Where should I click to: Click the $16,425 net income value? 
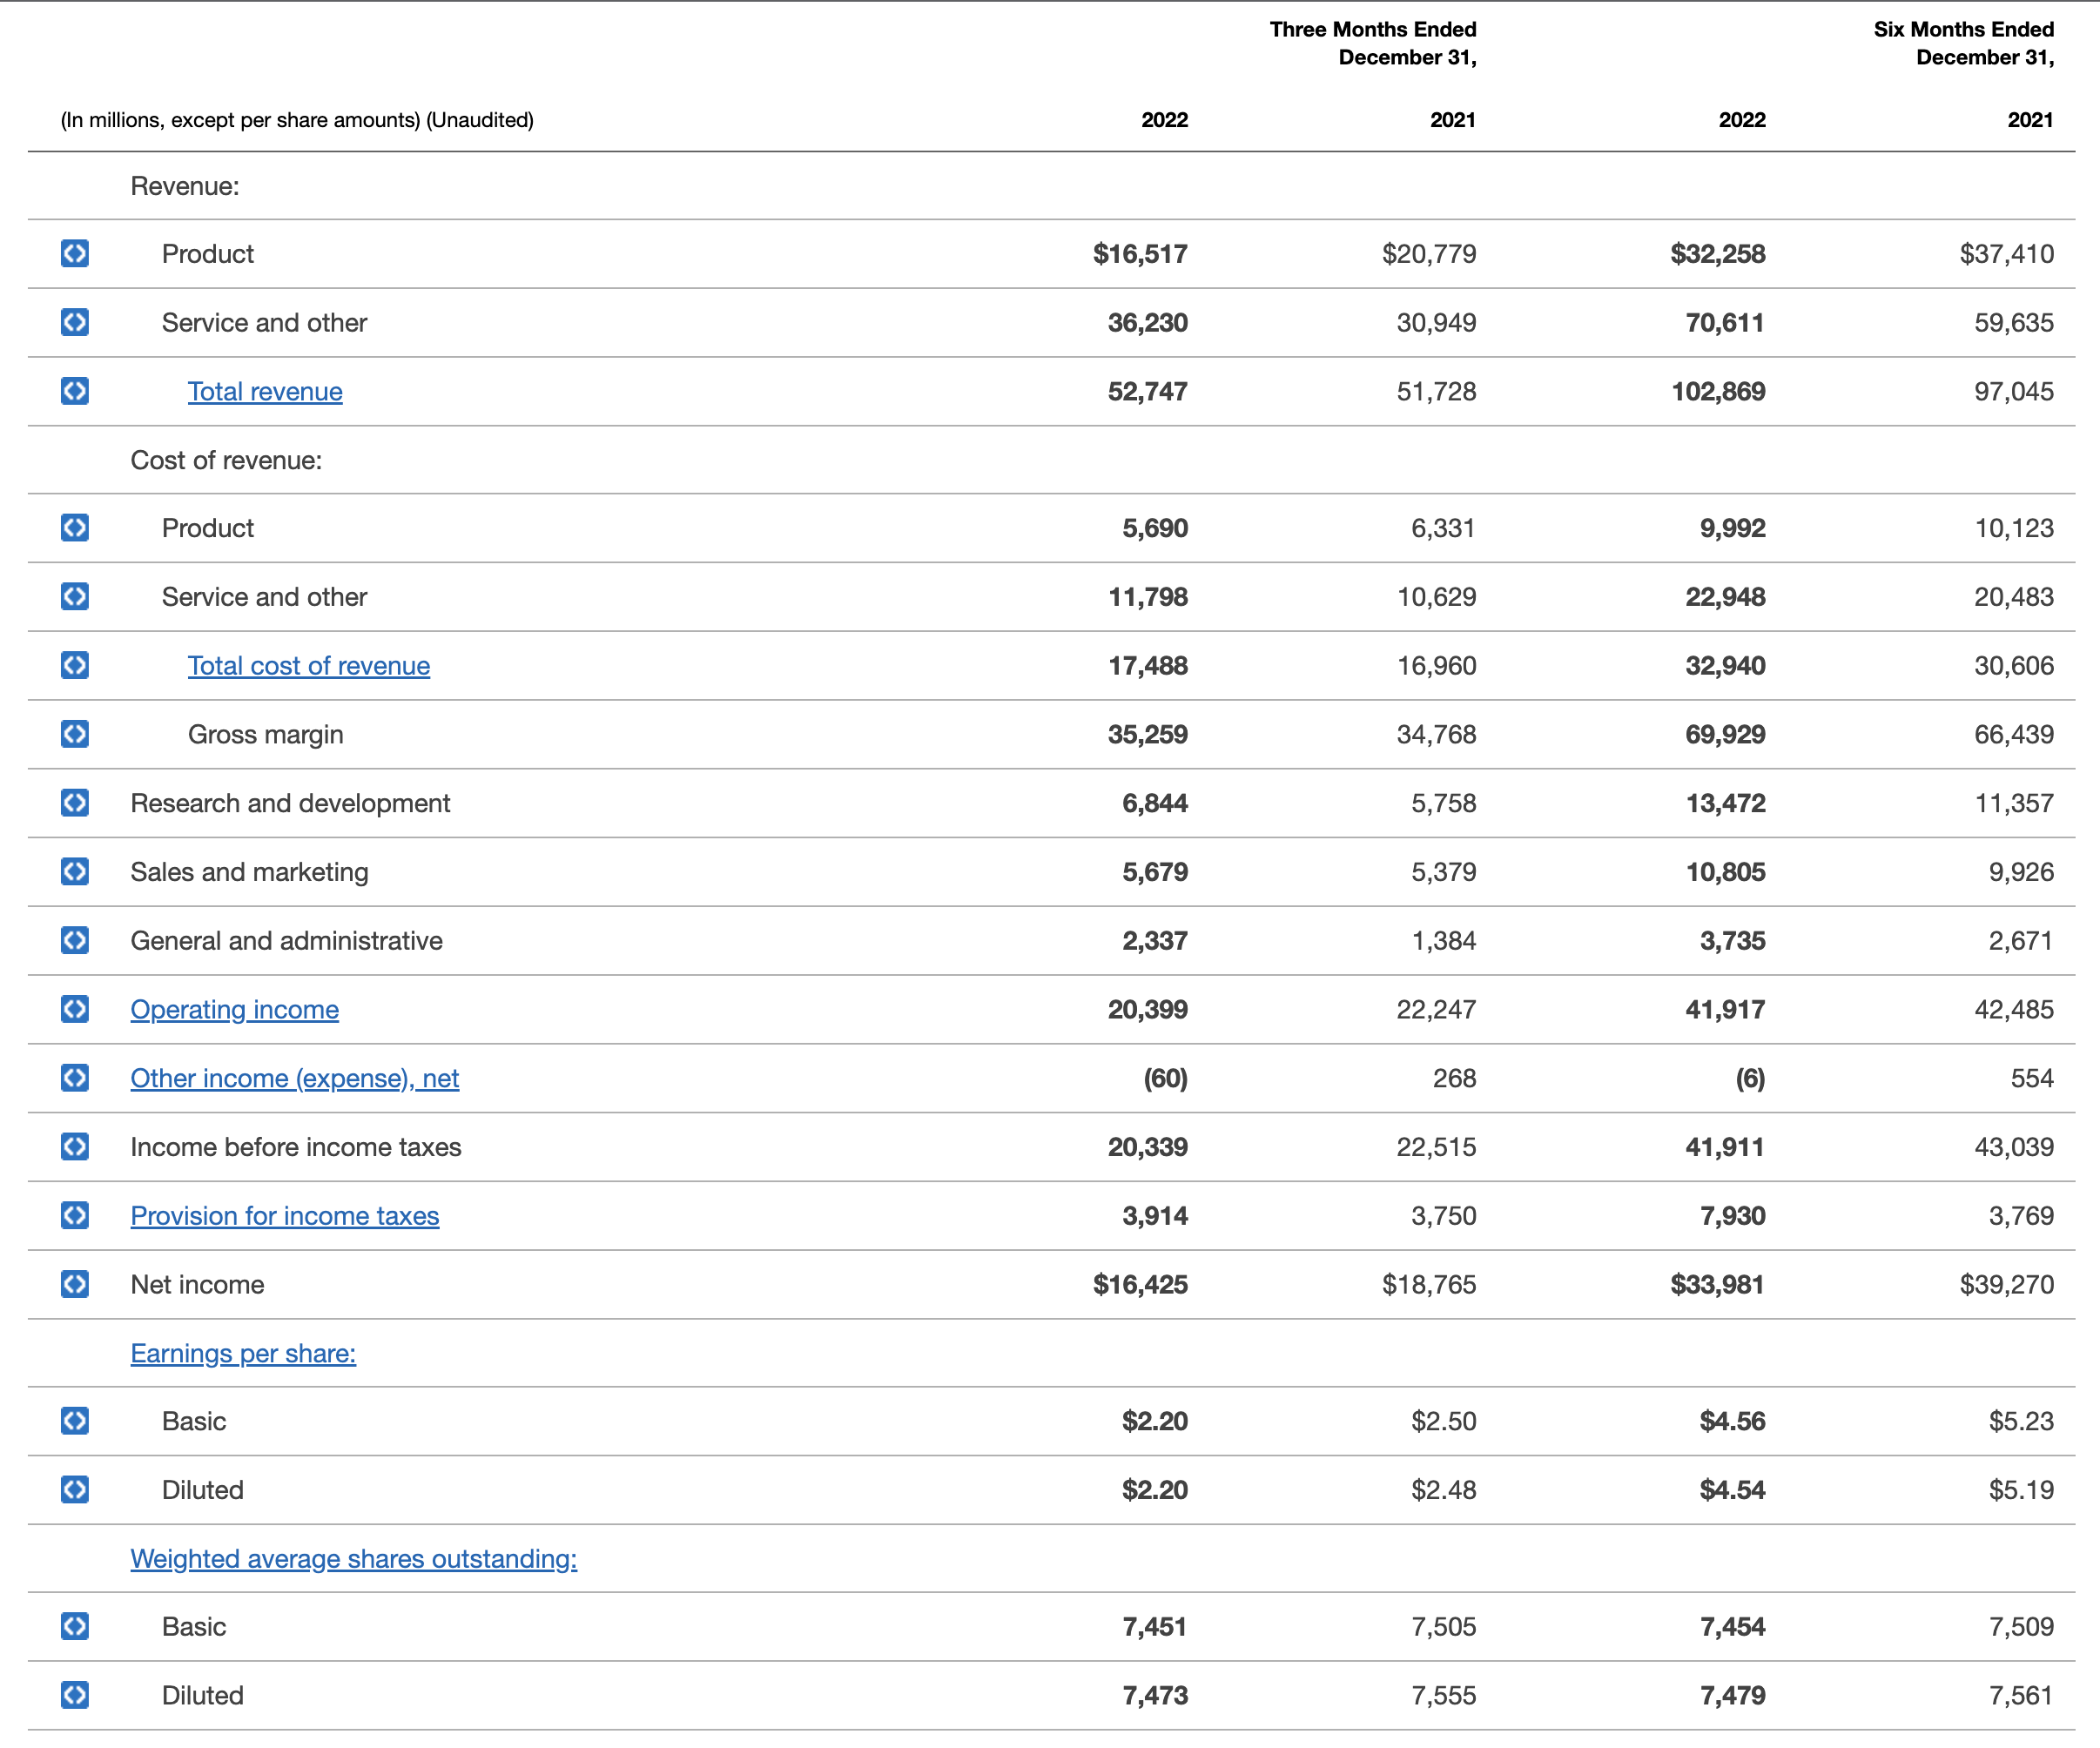click(1140, 1285)
